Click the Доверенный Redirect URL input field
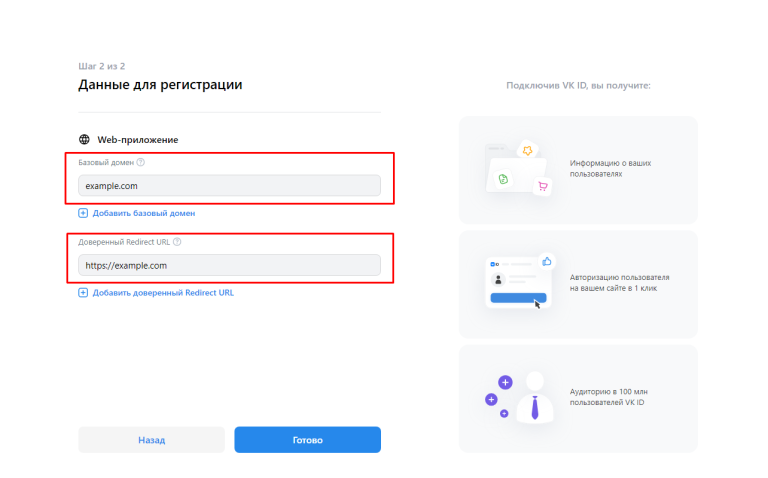Viewport: 768px width, 478px height. click(229, 265)
